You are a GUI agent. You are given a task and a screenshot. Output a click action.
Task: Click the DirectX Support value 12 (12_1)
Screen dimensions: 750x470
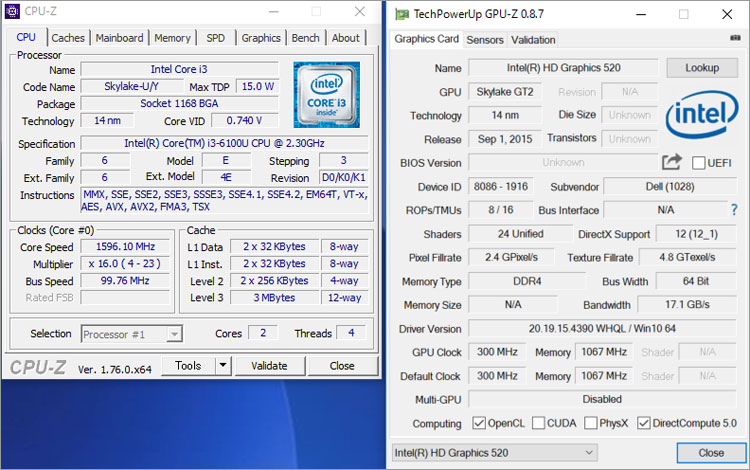click(696, 234)
